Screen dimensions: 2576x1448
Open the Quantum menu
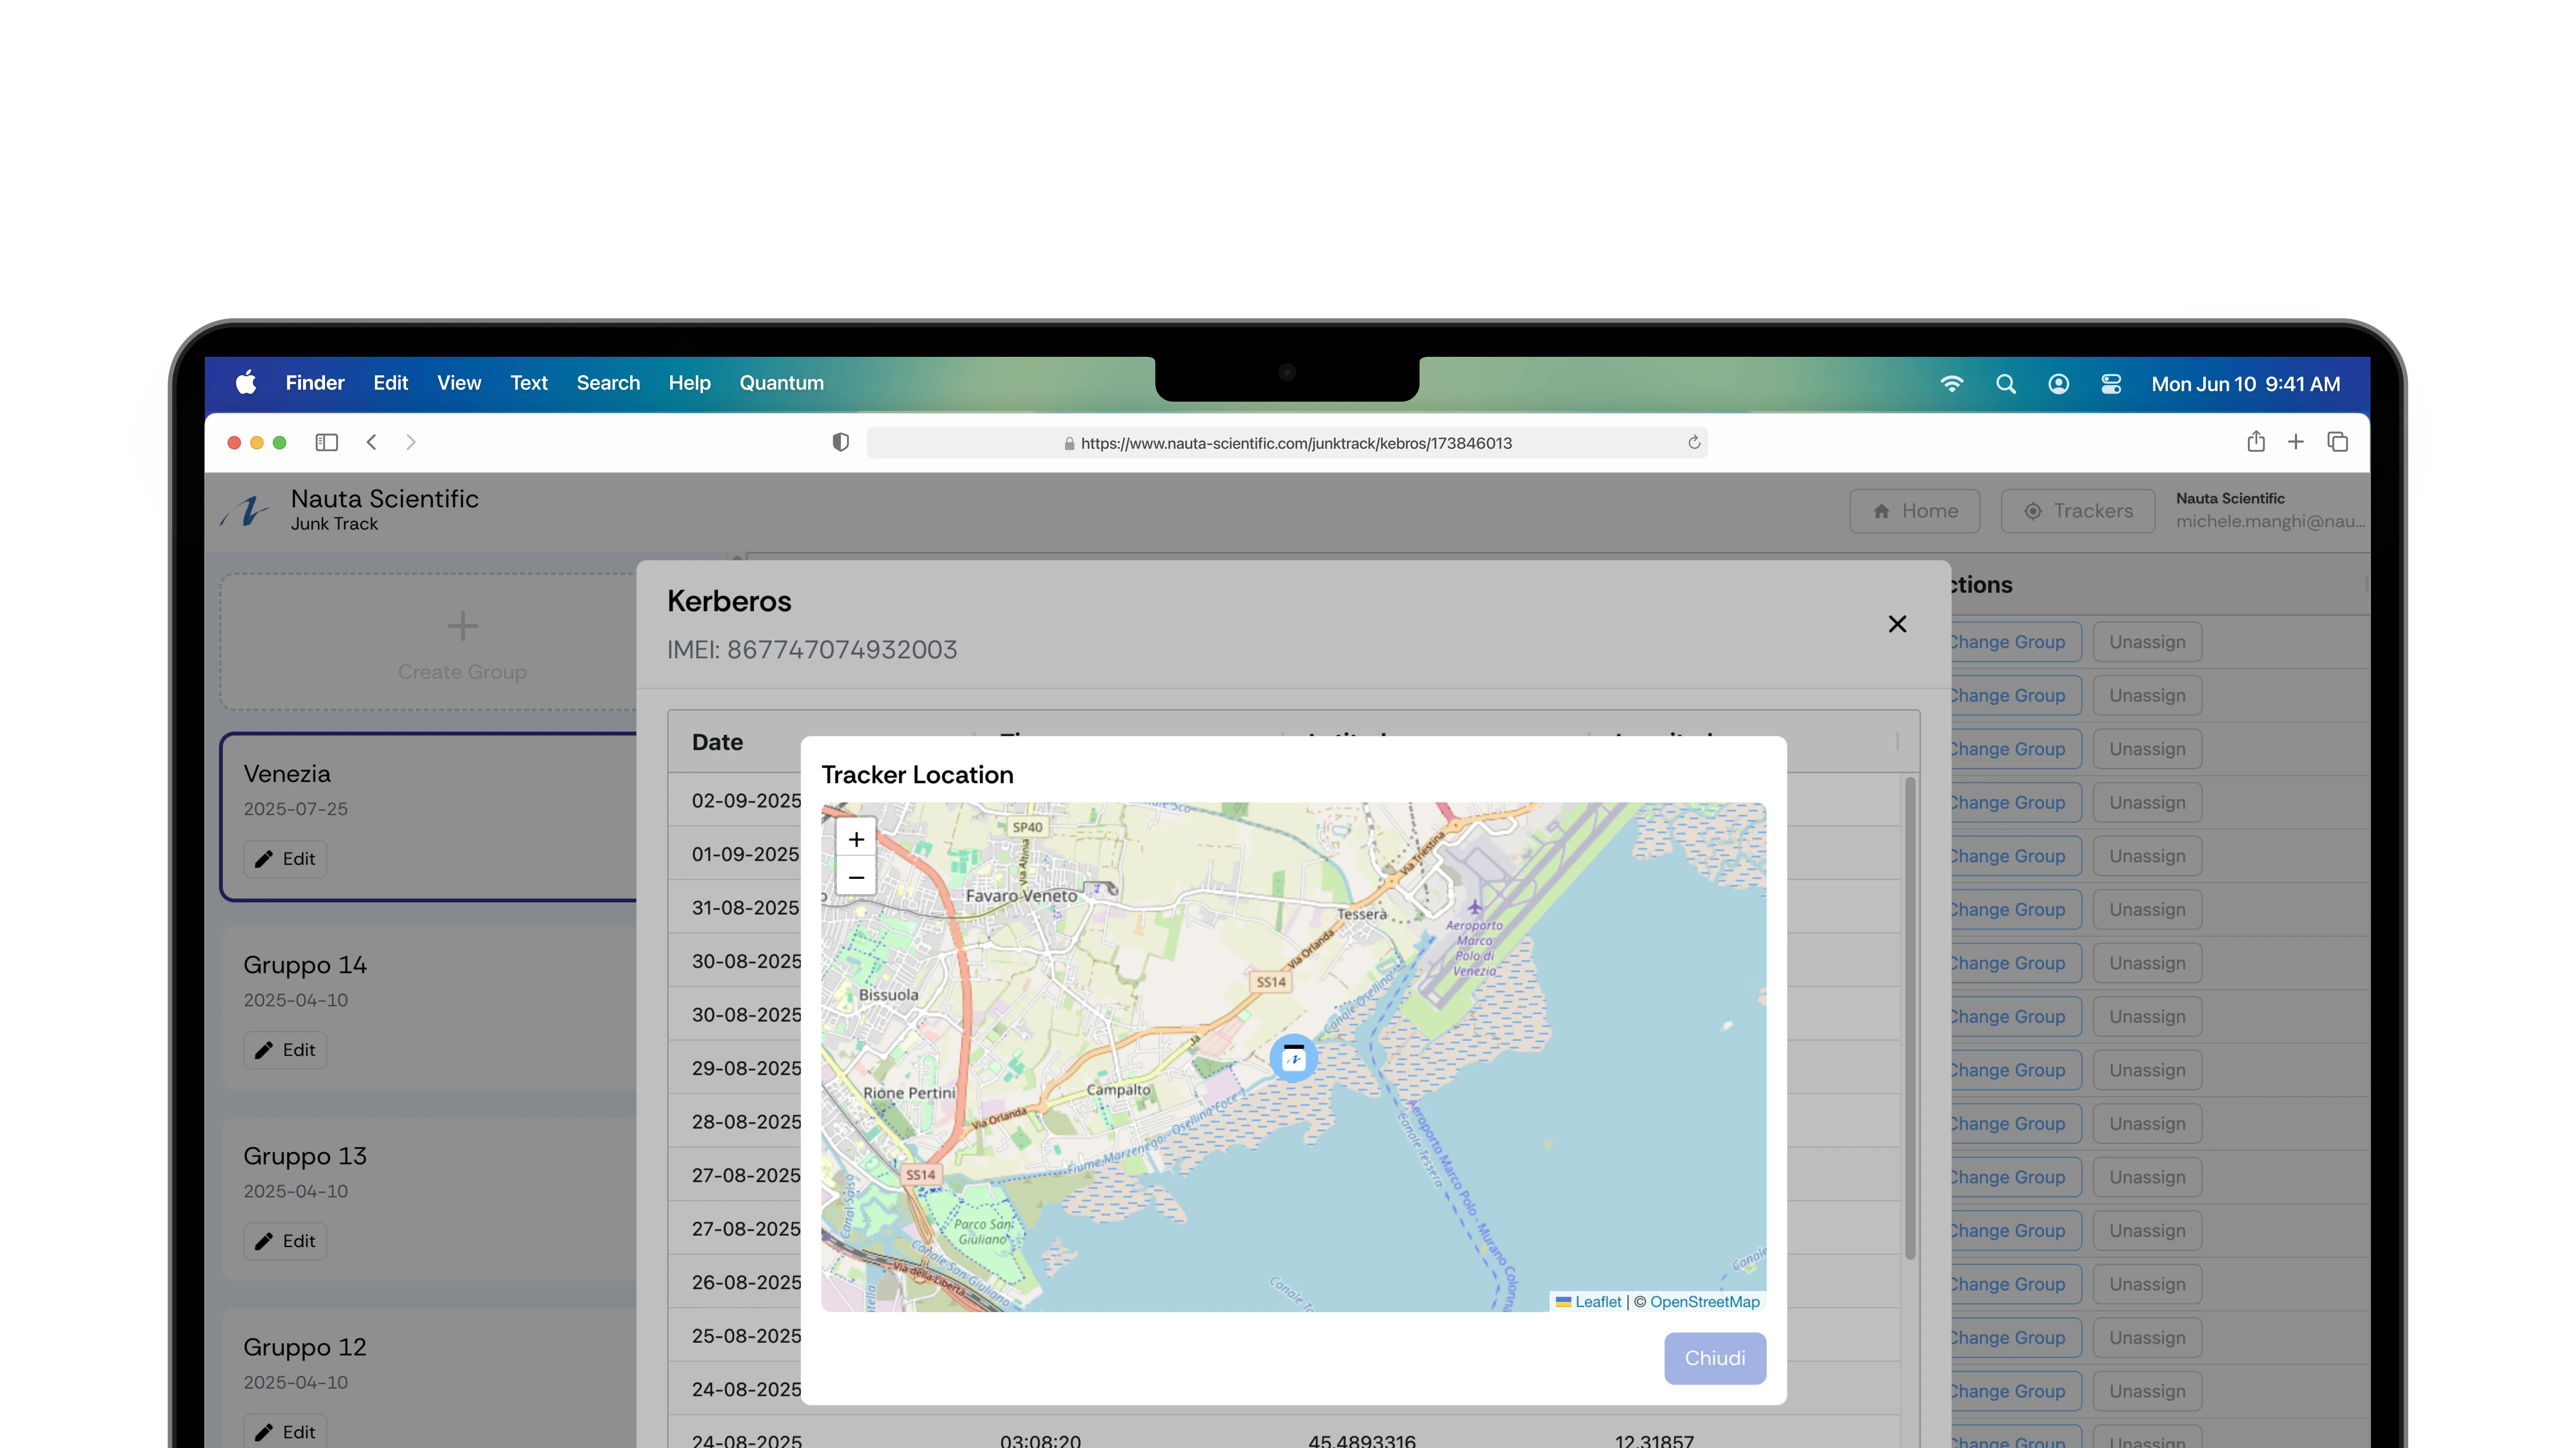781,383
